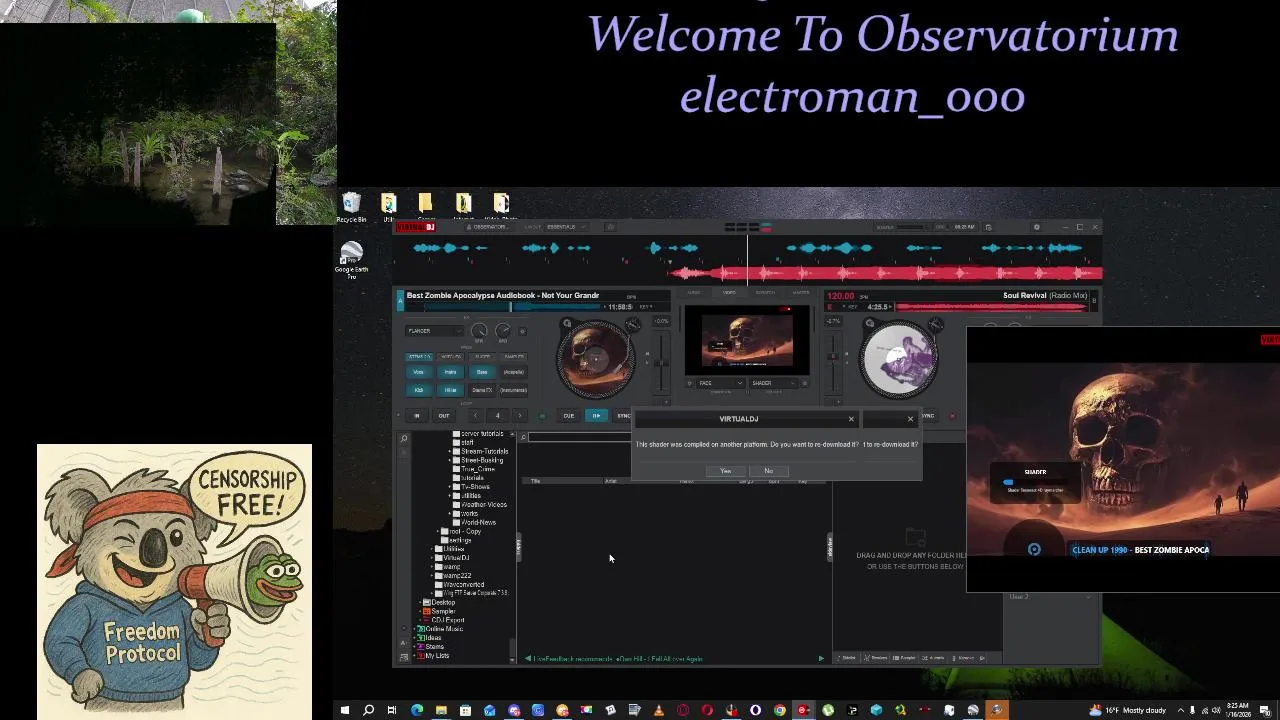Double the loop length with right arrow
The image size is (1280, 720).
tap(519, 416)
